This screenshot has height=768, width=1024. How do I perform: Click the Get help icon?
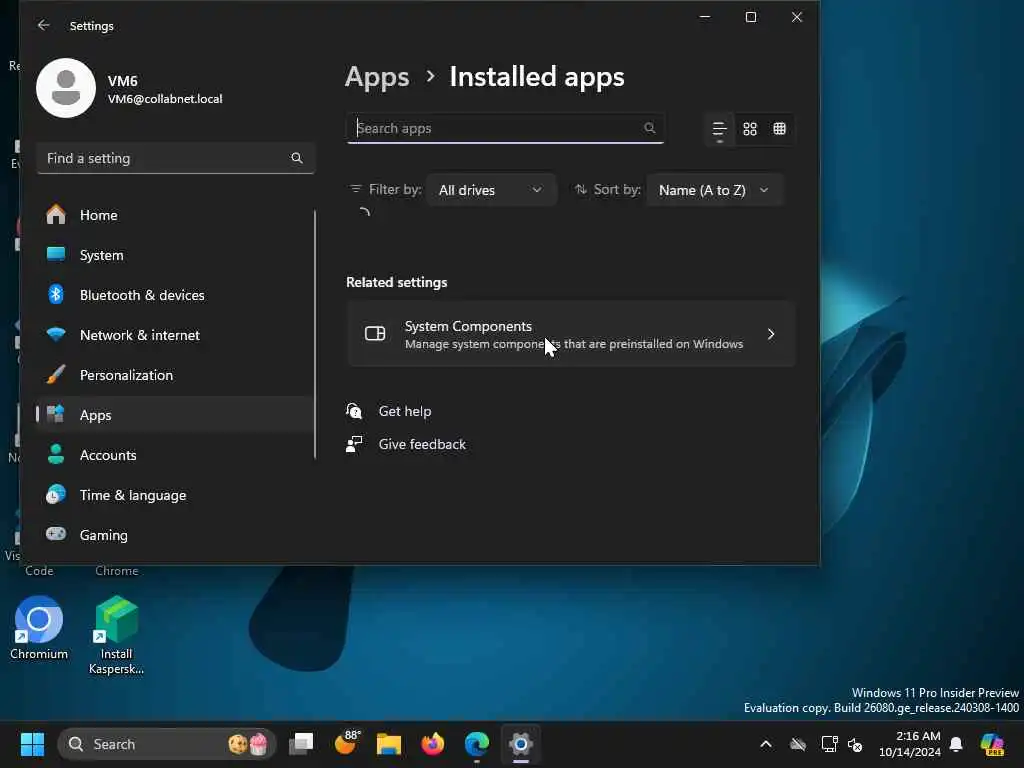pyautogui.click(x=354, y=411)
